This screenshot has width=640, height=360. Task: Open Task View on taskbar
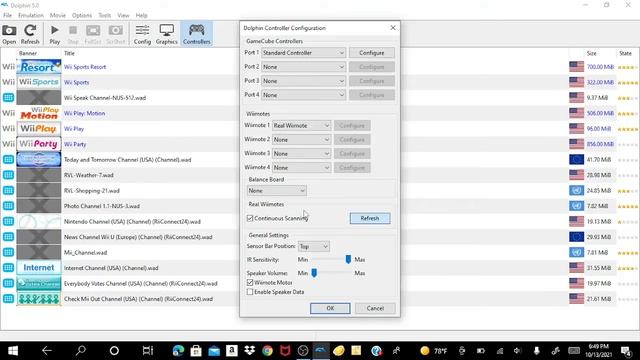148,351
